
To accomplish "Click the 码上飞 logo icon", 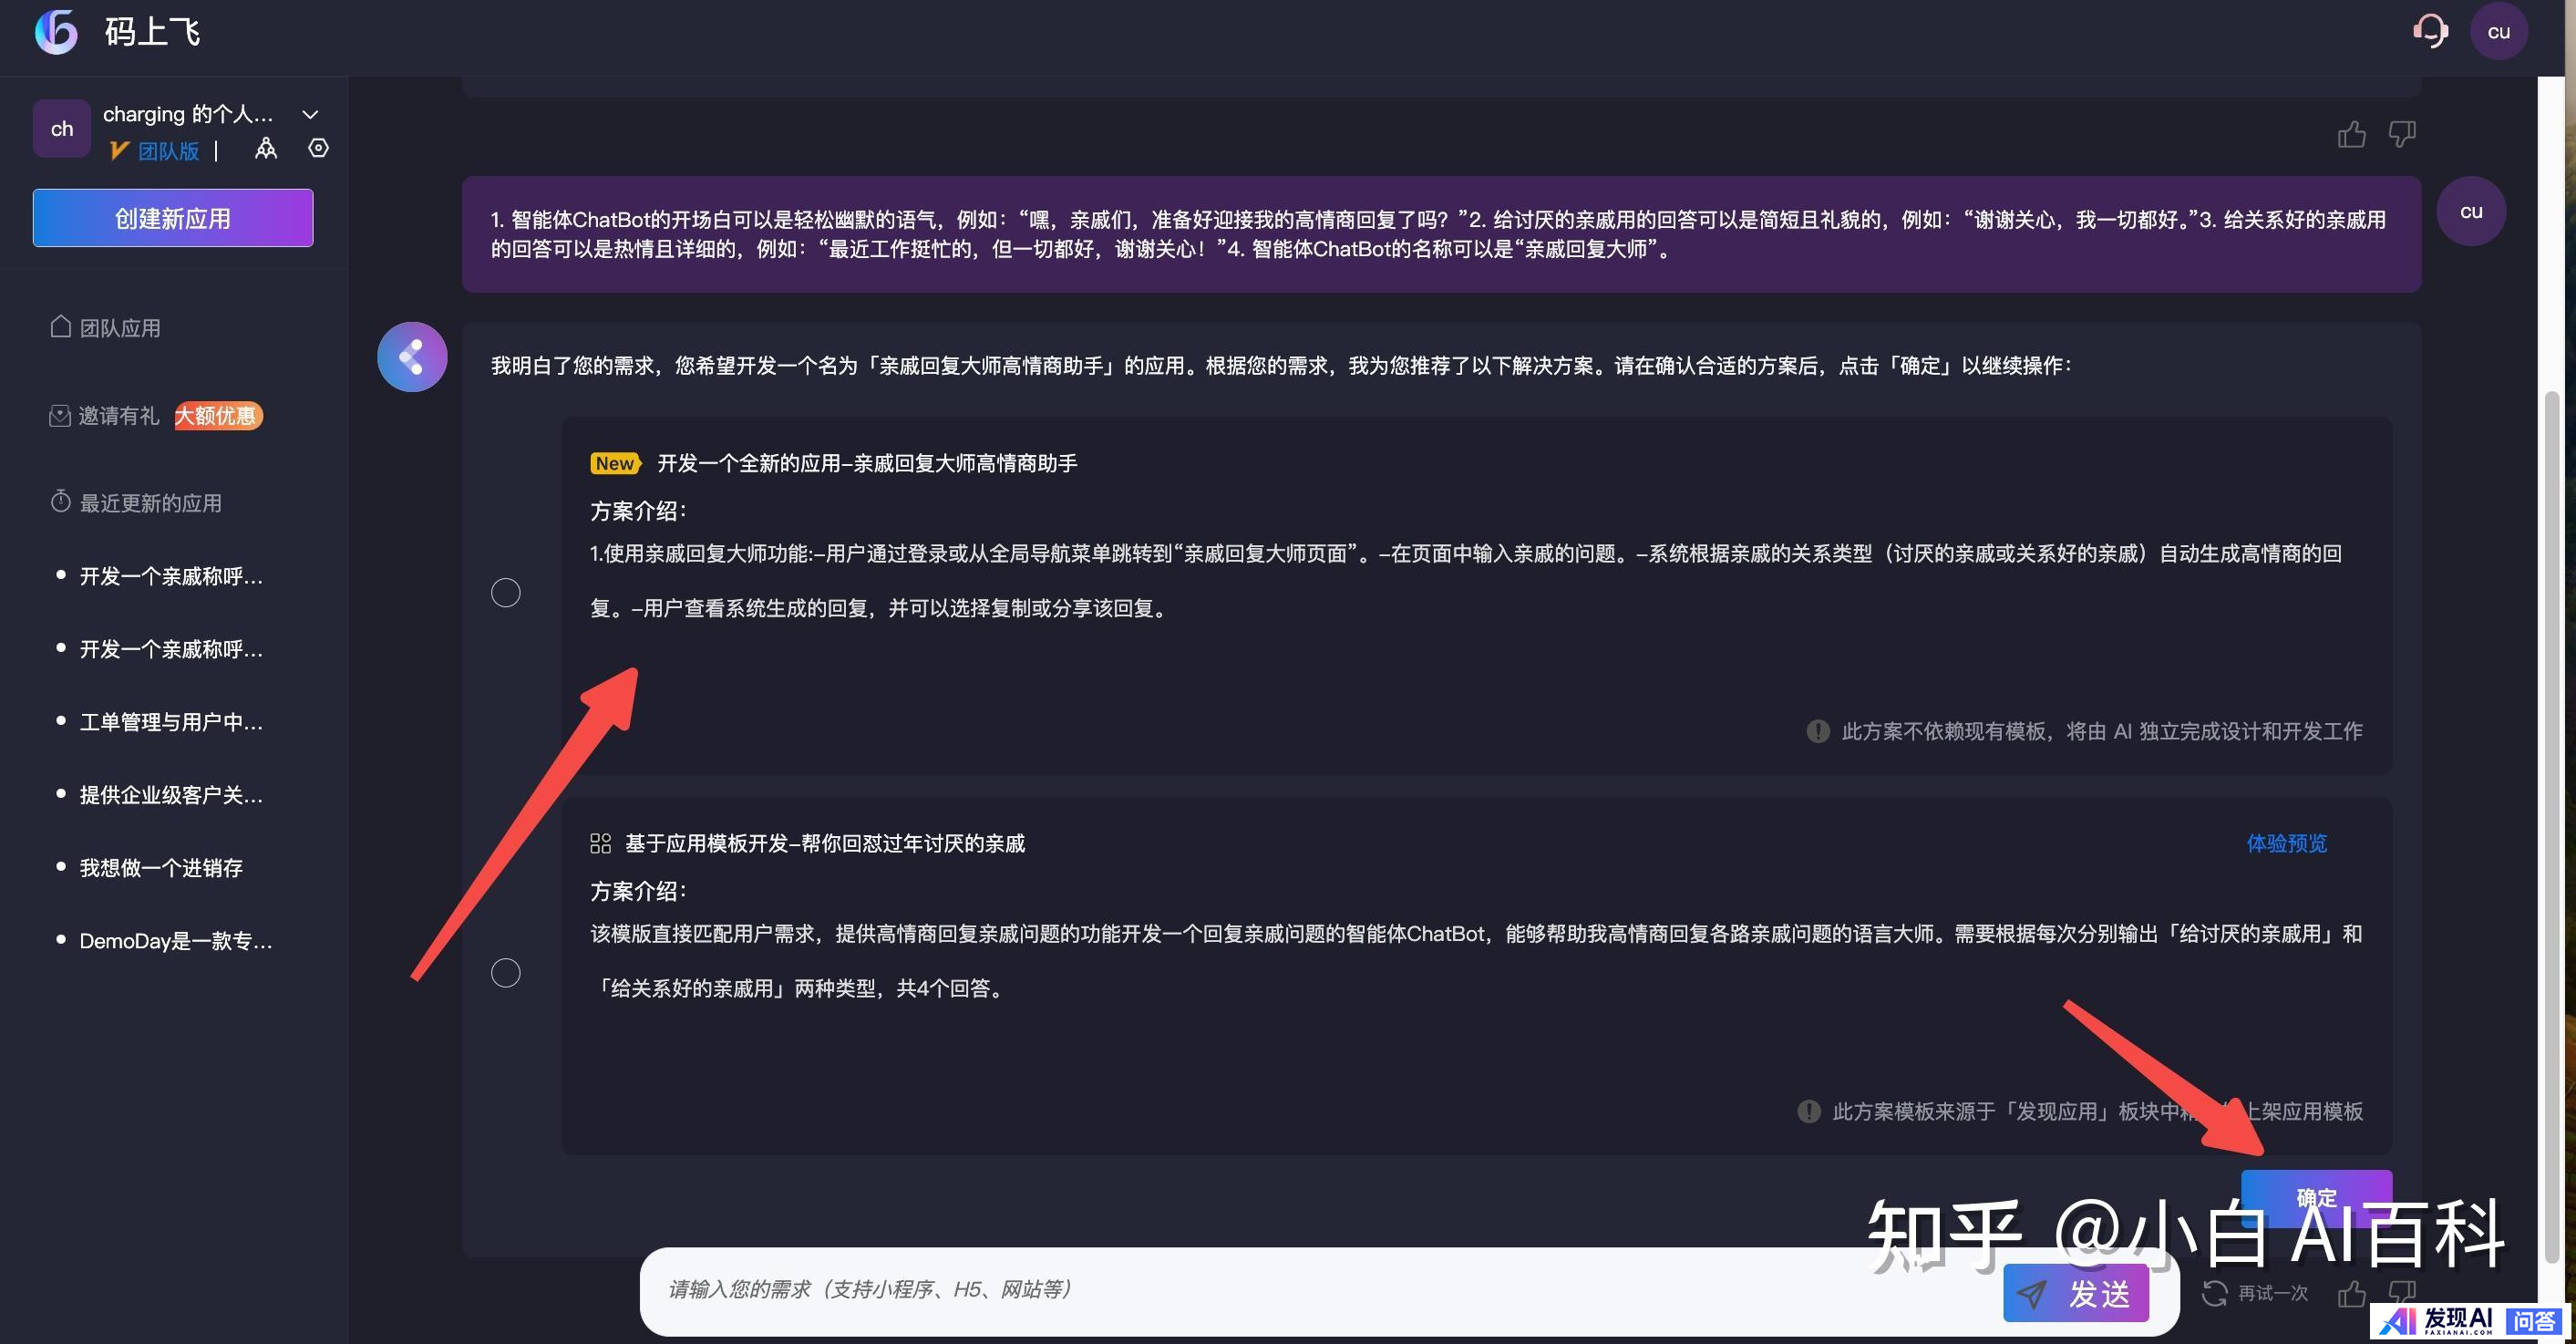I will (x=56, y=31).
